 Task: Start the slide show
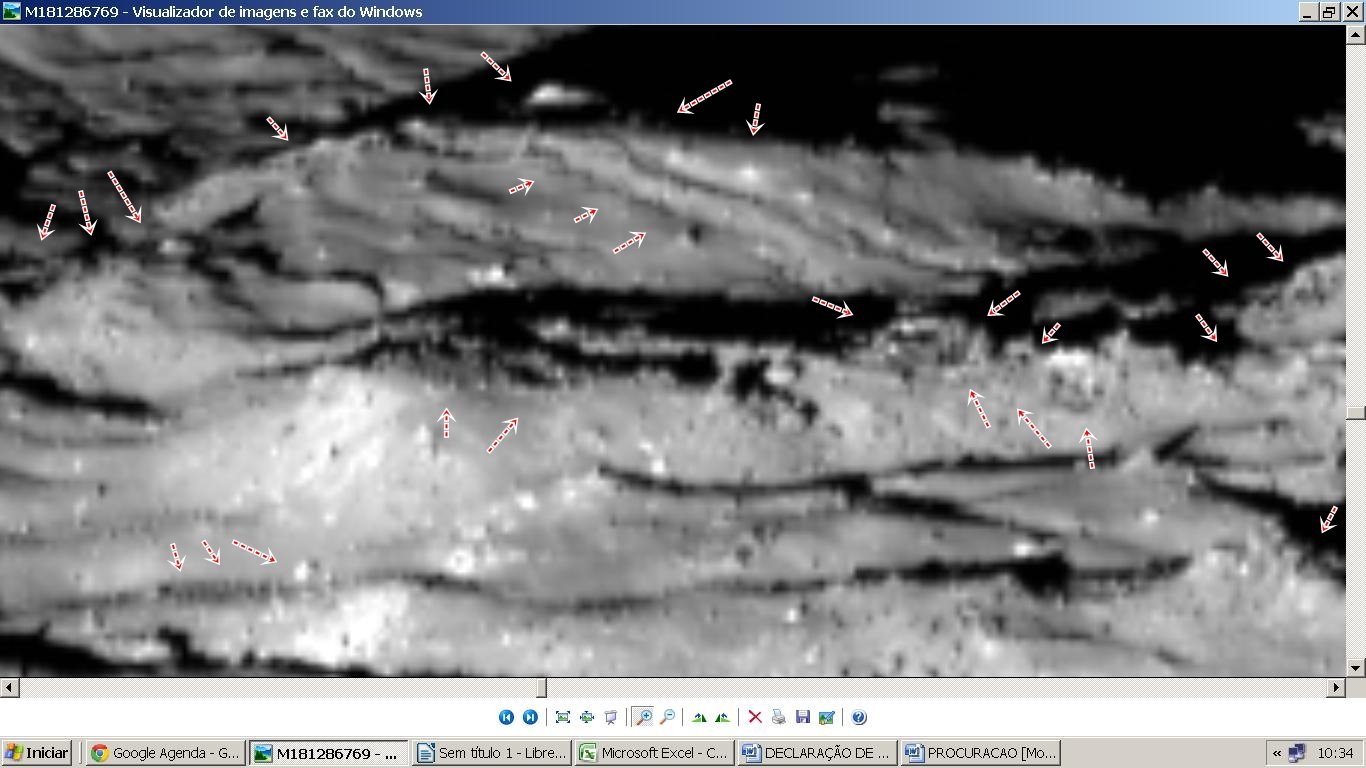[611, 717]
